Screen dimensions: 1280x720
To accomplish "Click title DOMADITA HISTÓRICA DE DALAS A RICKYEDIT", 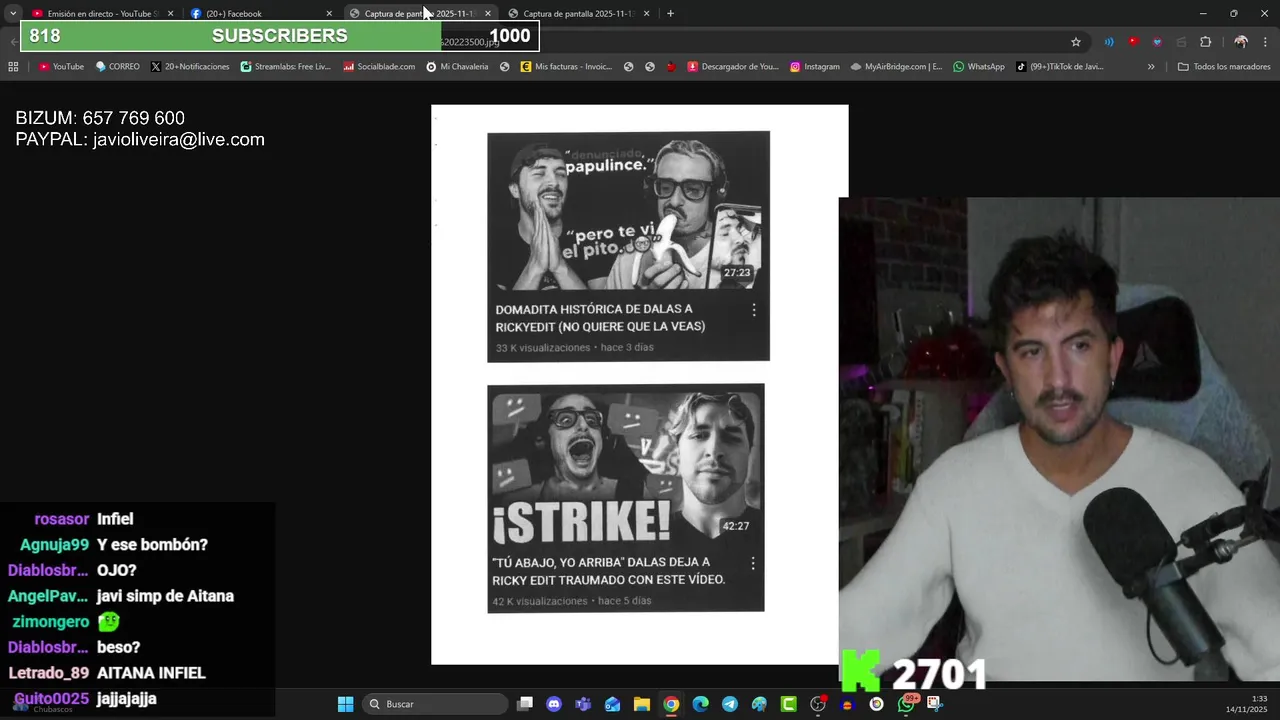I will (x=600, y=318).
